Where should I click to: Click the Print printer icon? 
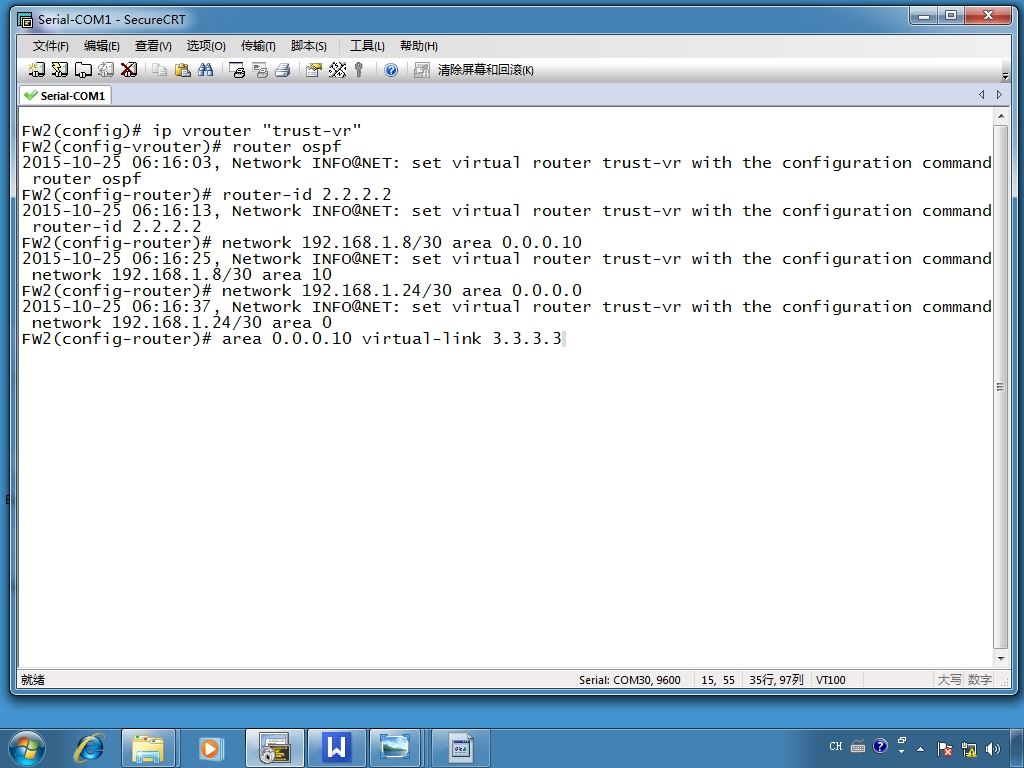pos(283,69)
